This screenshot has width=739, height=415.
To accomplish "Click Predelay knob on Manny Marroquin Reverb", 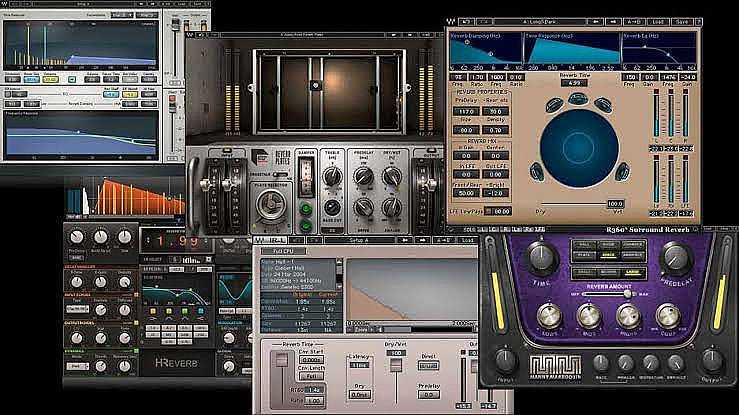I will (676, 258).
